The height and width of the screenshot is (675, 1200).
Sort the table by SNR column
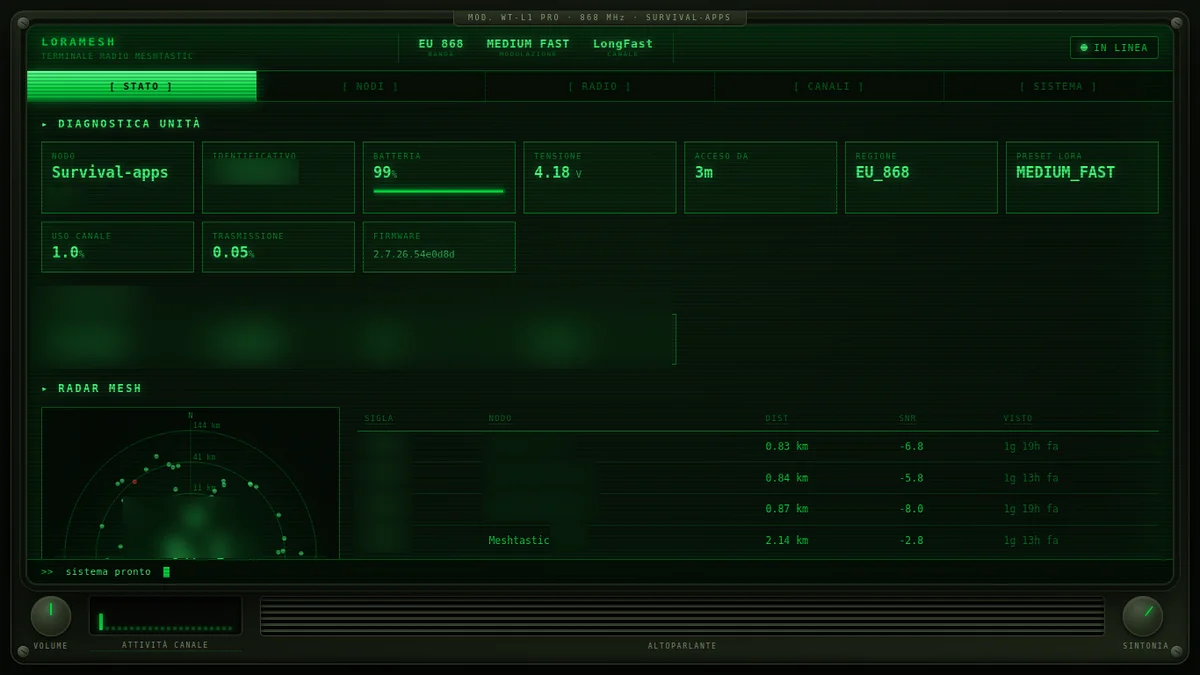coord(907,419)
